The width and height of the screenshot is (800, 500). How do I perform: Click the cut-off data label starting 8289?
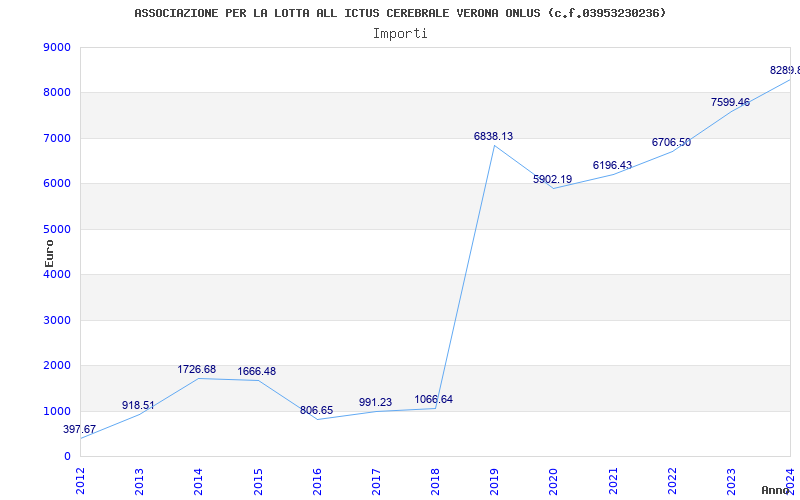785,70
